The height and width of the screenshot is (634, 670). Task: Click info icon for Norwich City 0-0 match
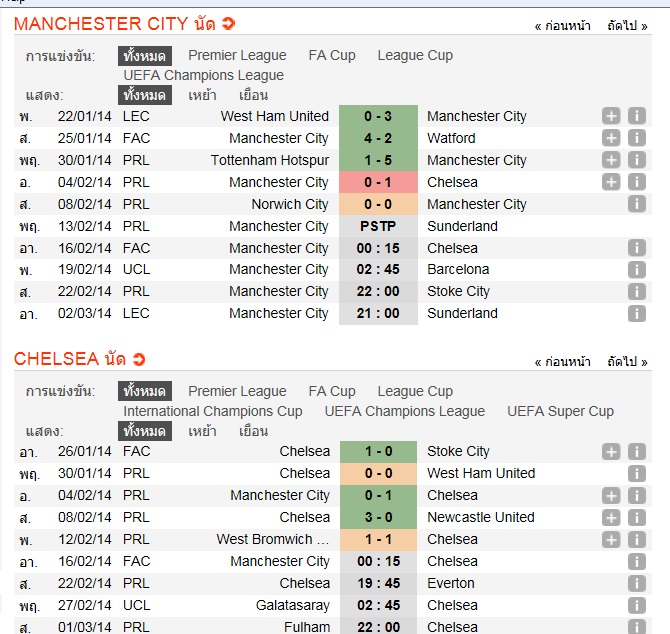(x=637, y=204)
